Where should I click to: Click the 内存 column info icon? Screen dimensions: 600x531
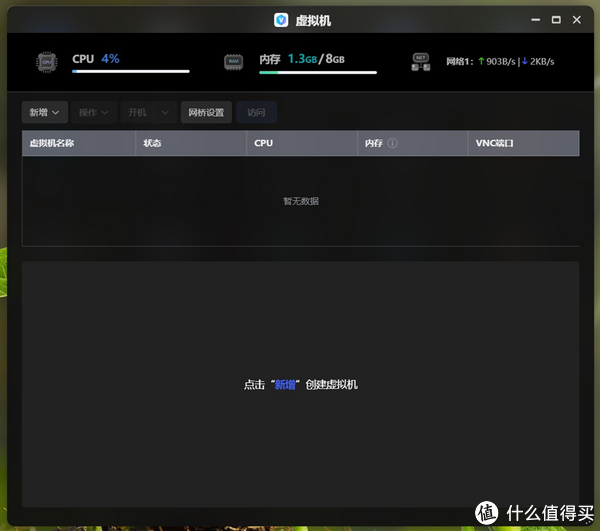pyautogui.click(x=393, y=143)
